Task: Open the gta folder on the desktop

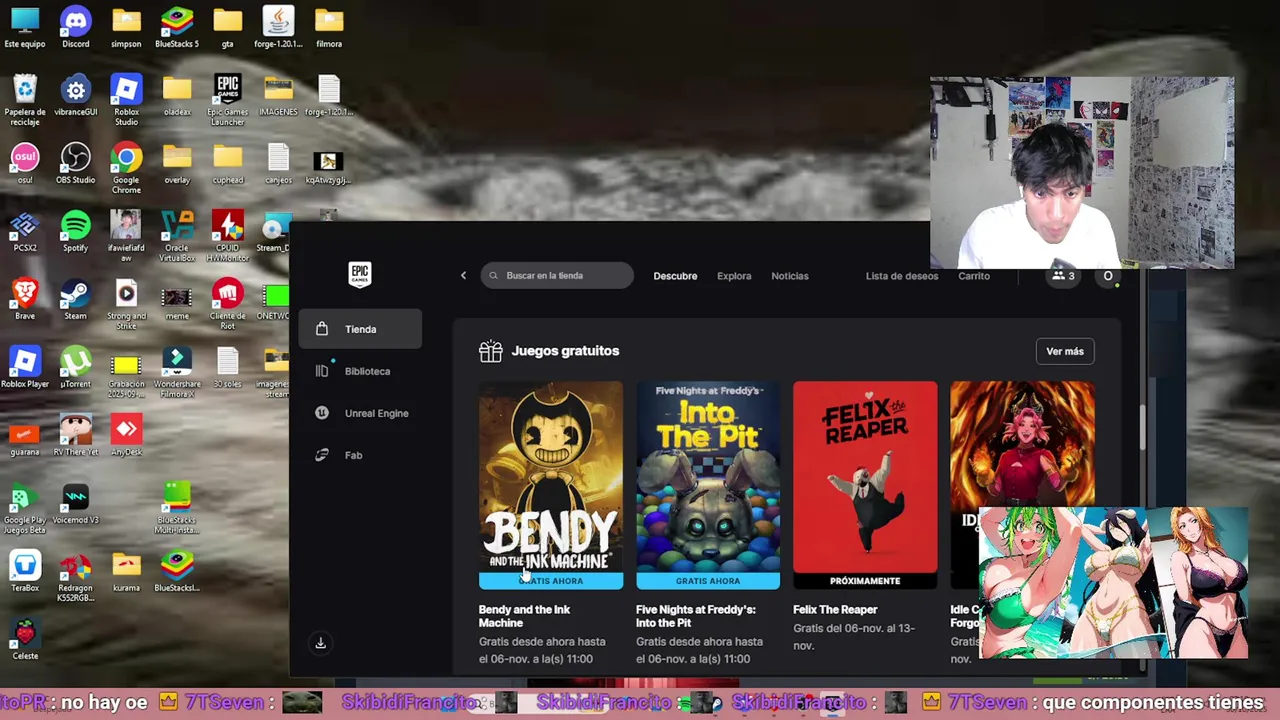Action: tap(227, 27)
